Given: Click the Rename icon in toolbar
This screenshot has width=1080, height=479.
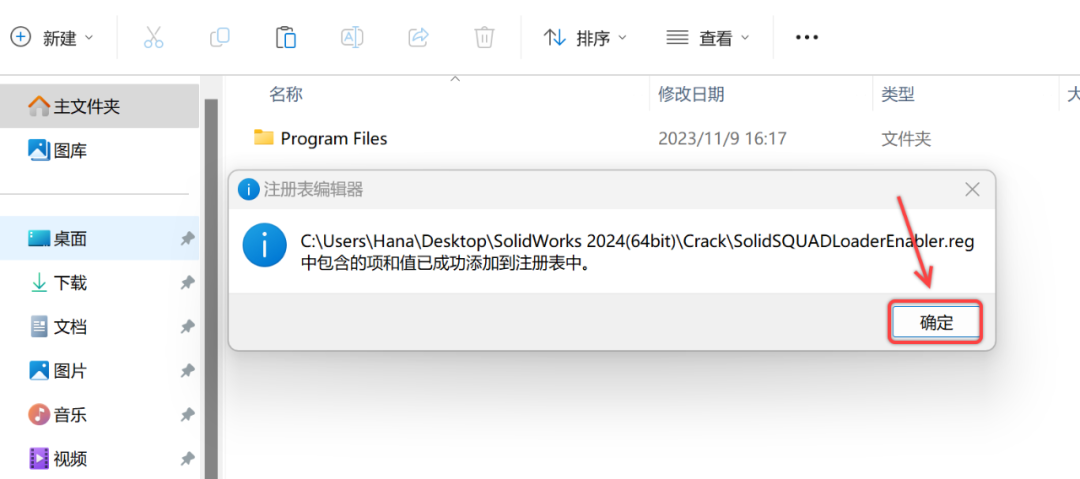Looking at the screenshot, I should [x=352, y=38].
